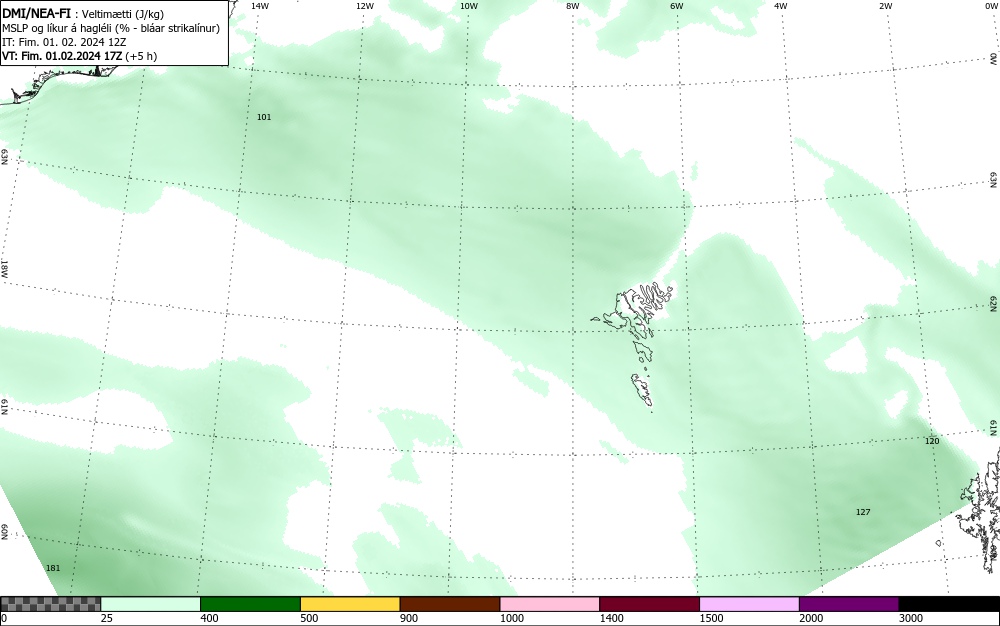Click the brown 900-1000 legend swatch
This screenshot has width=1000, height=626.
tap(450, 604)
